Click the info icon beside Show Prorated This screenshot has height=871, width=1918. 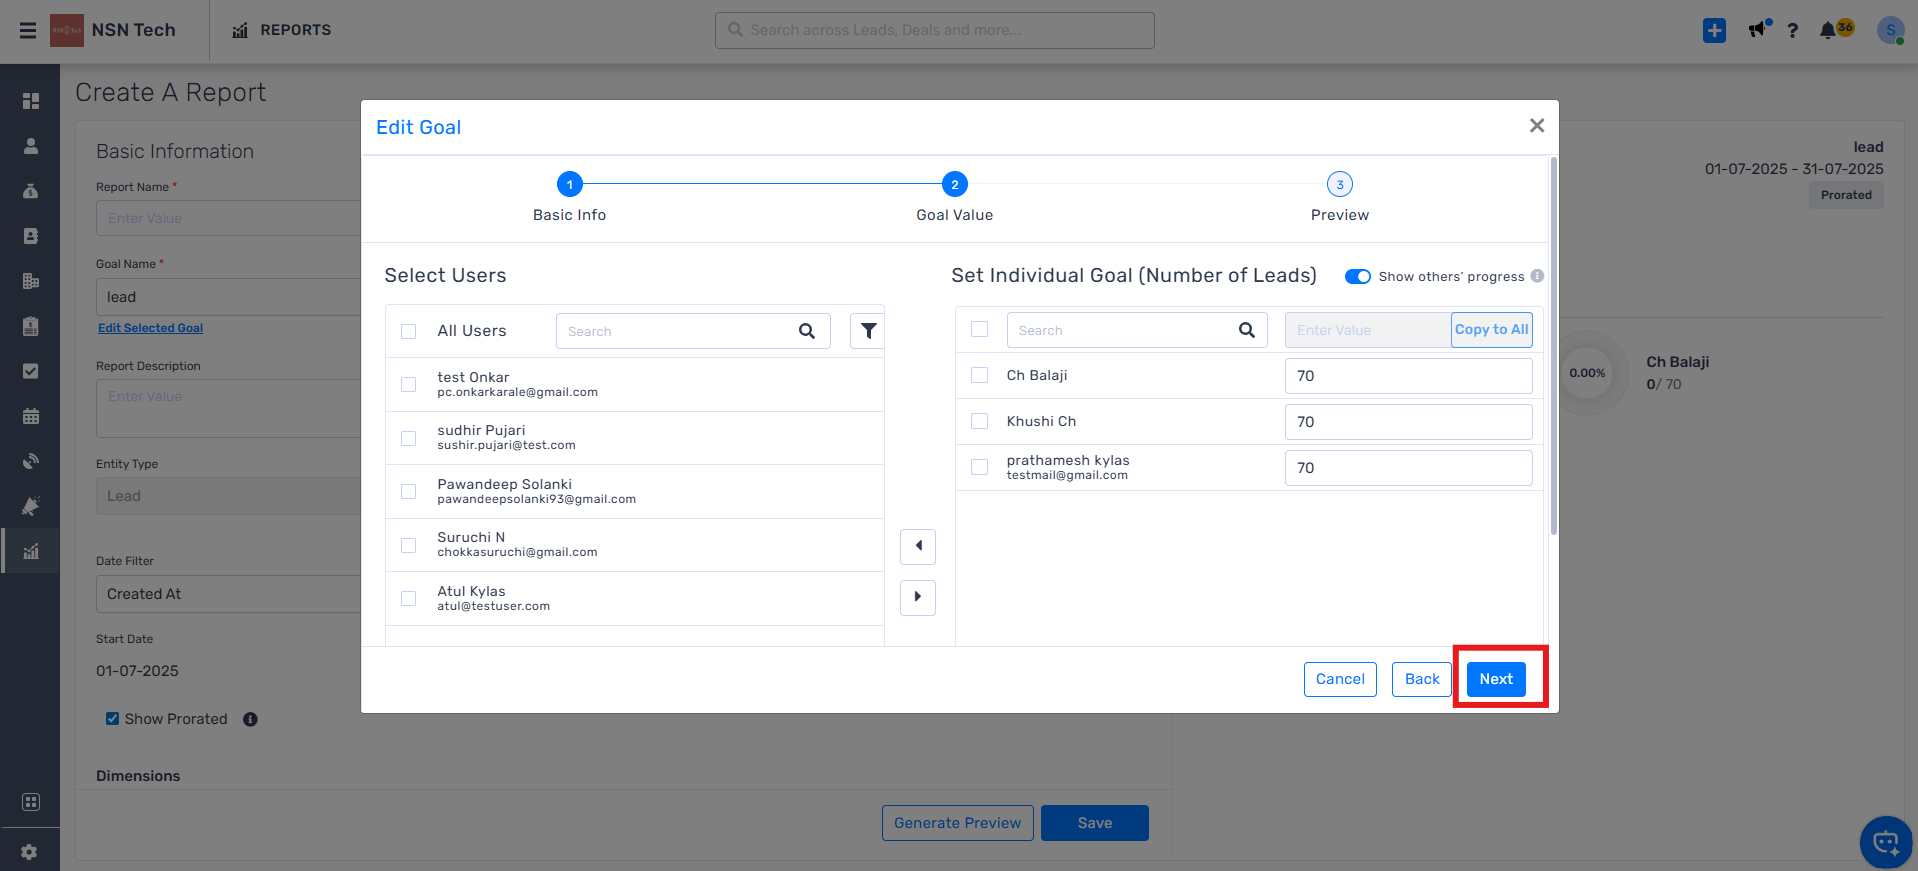pos(250,719)
